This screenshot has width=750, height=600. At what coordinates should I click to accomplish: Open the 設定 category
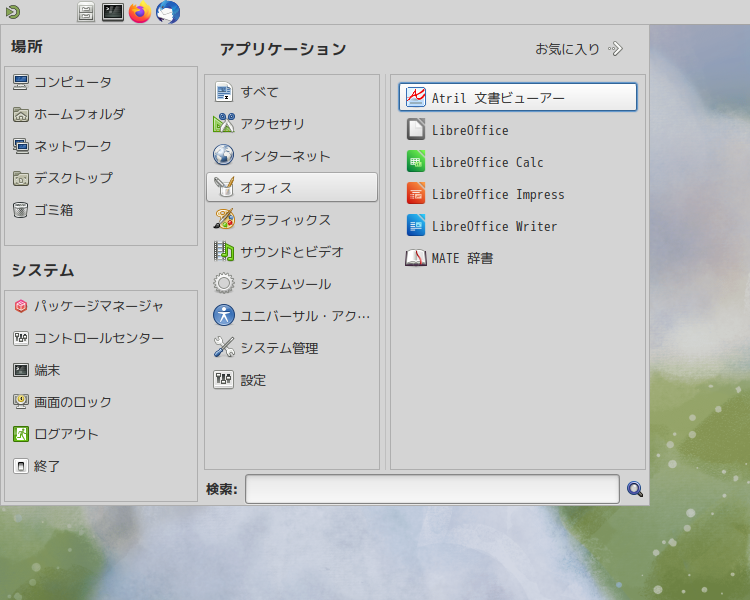click(292, 380)
